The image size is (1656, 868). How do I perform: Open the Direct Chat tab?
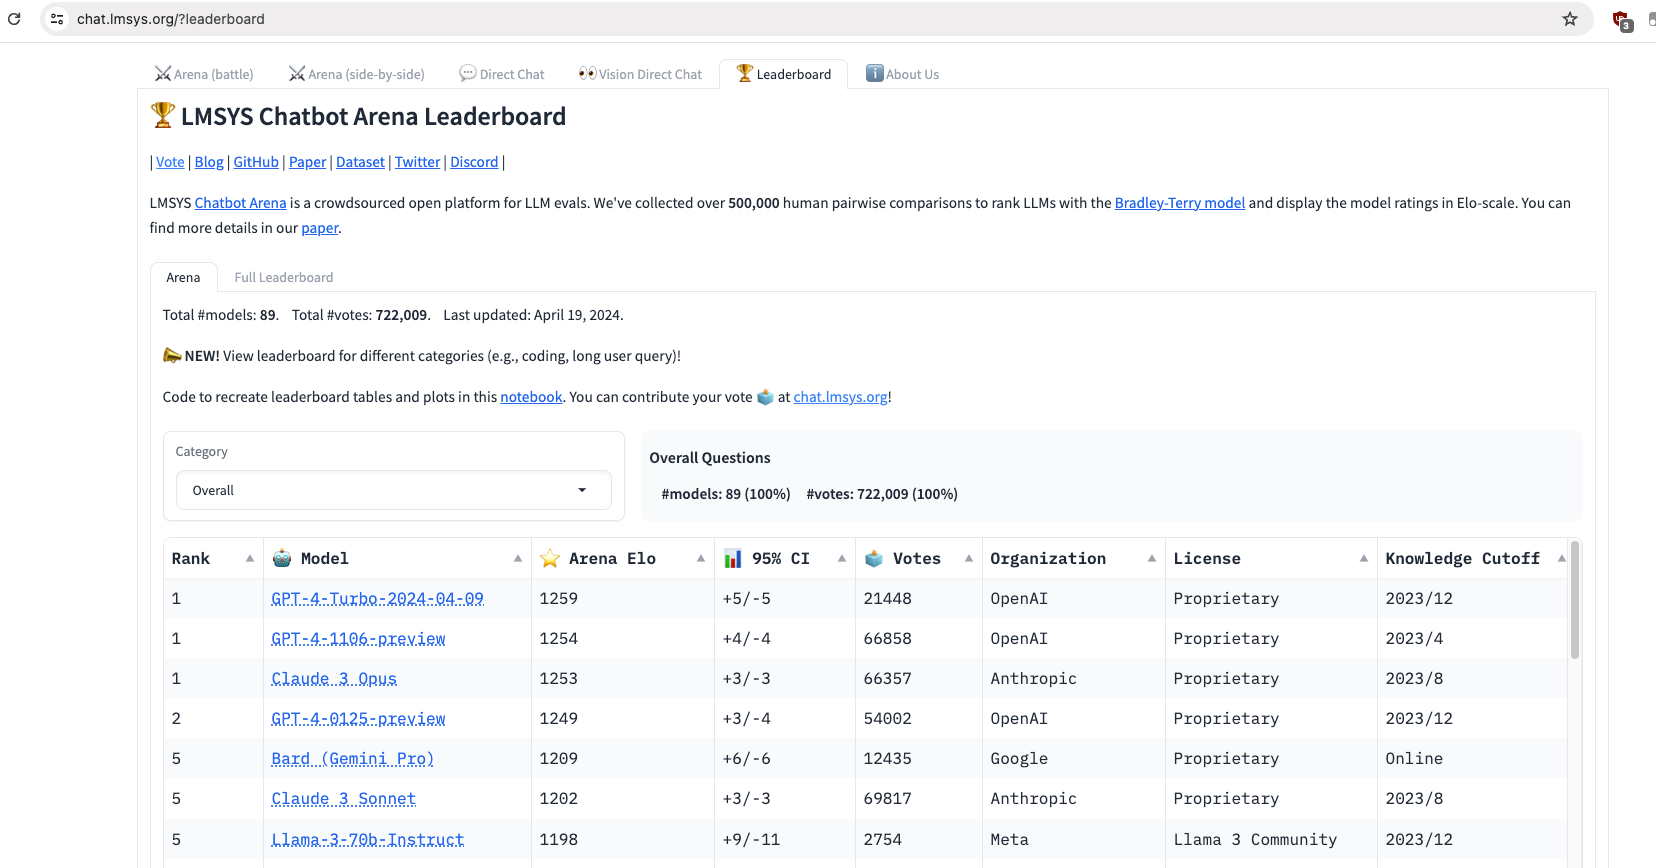click(x=502, y=74)
